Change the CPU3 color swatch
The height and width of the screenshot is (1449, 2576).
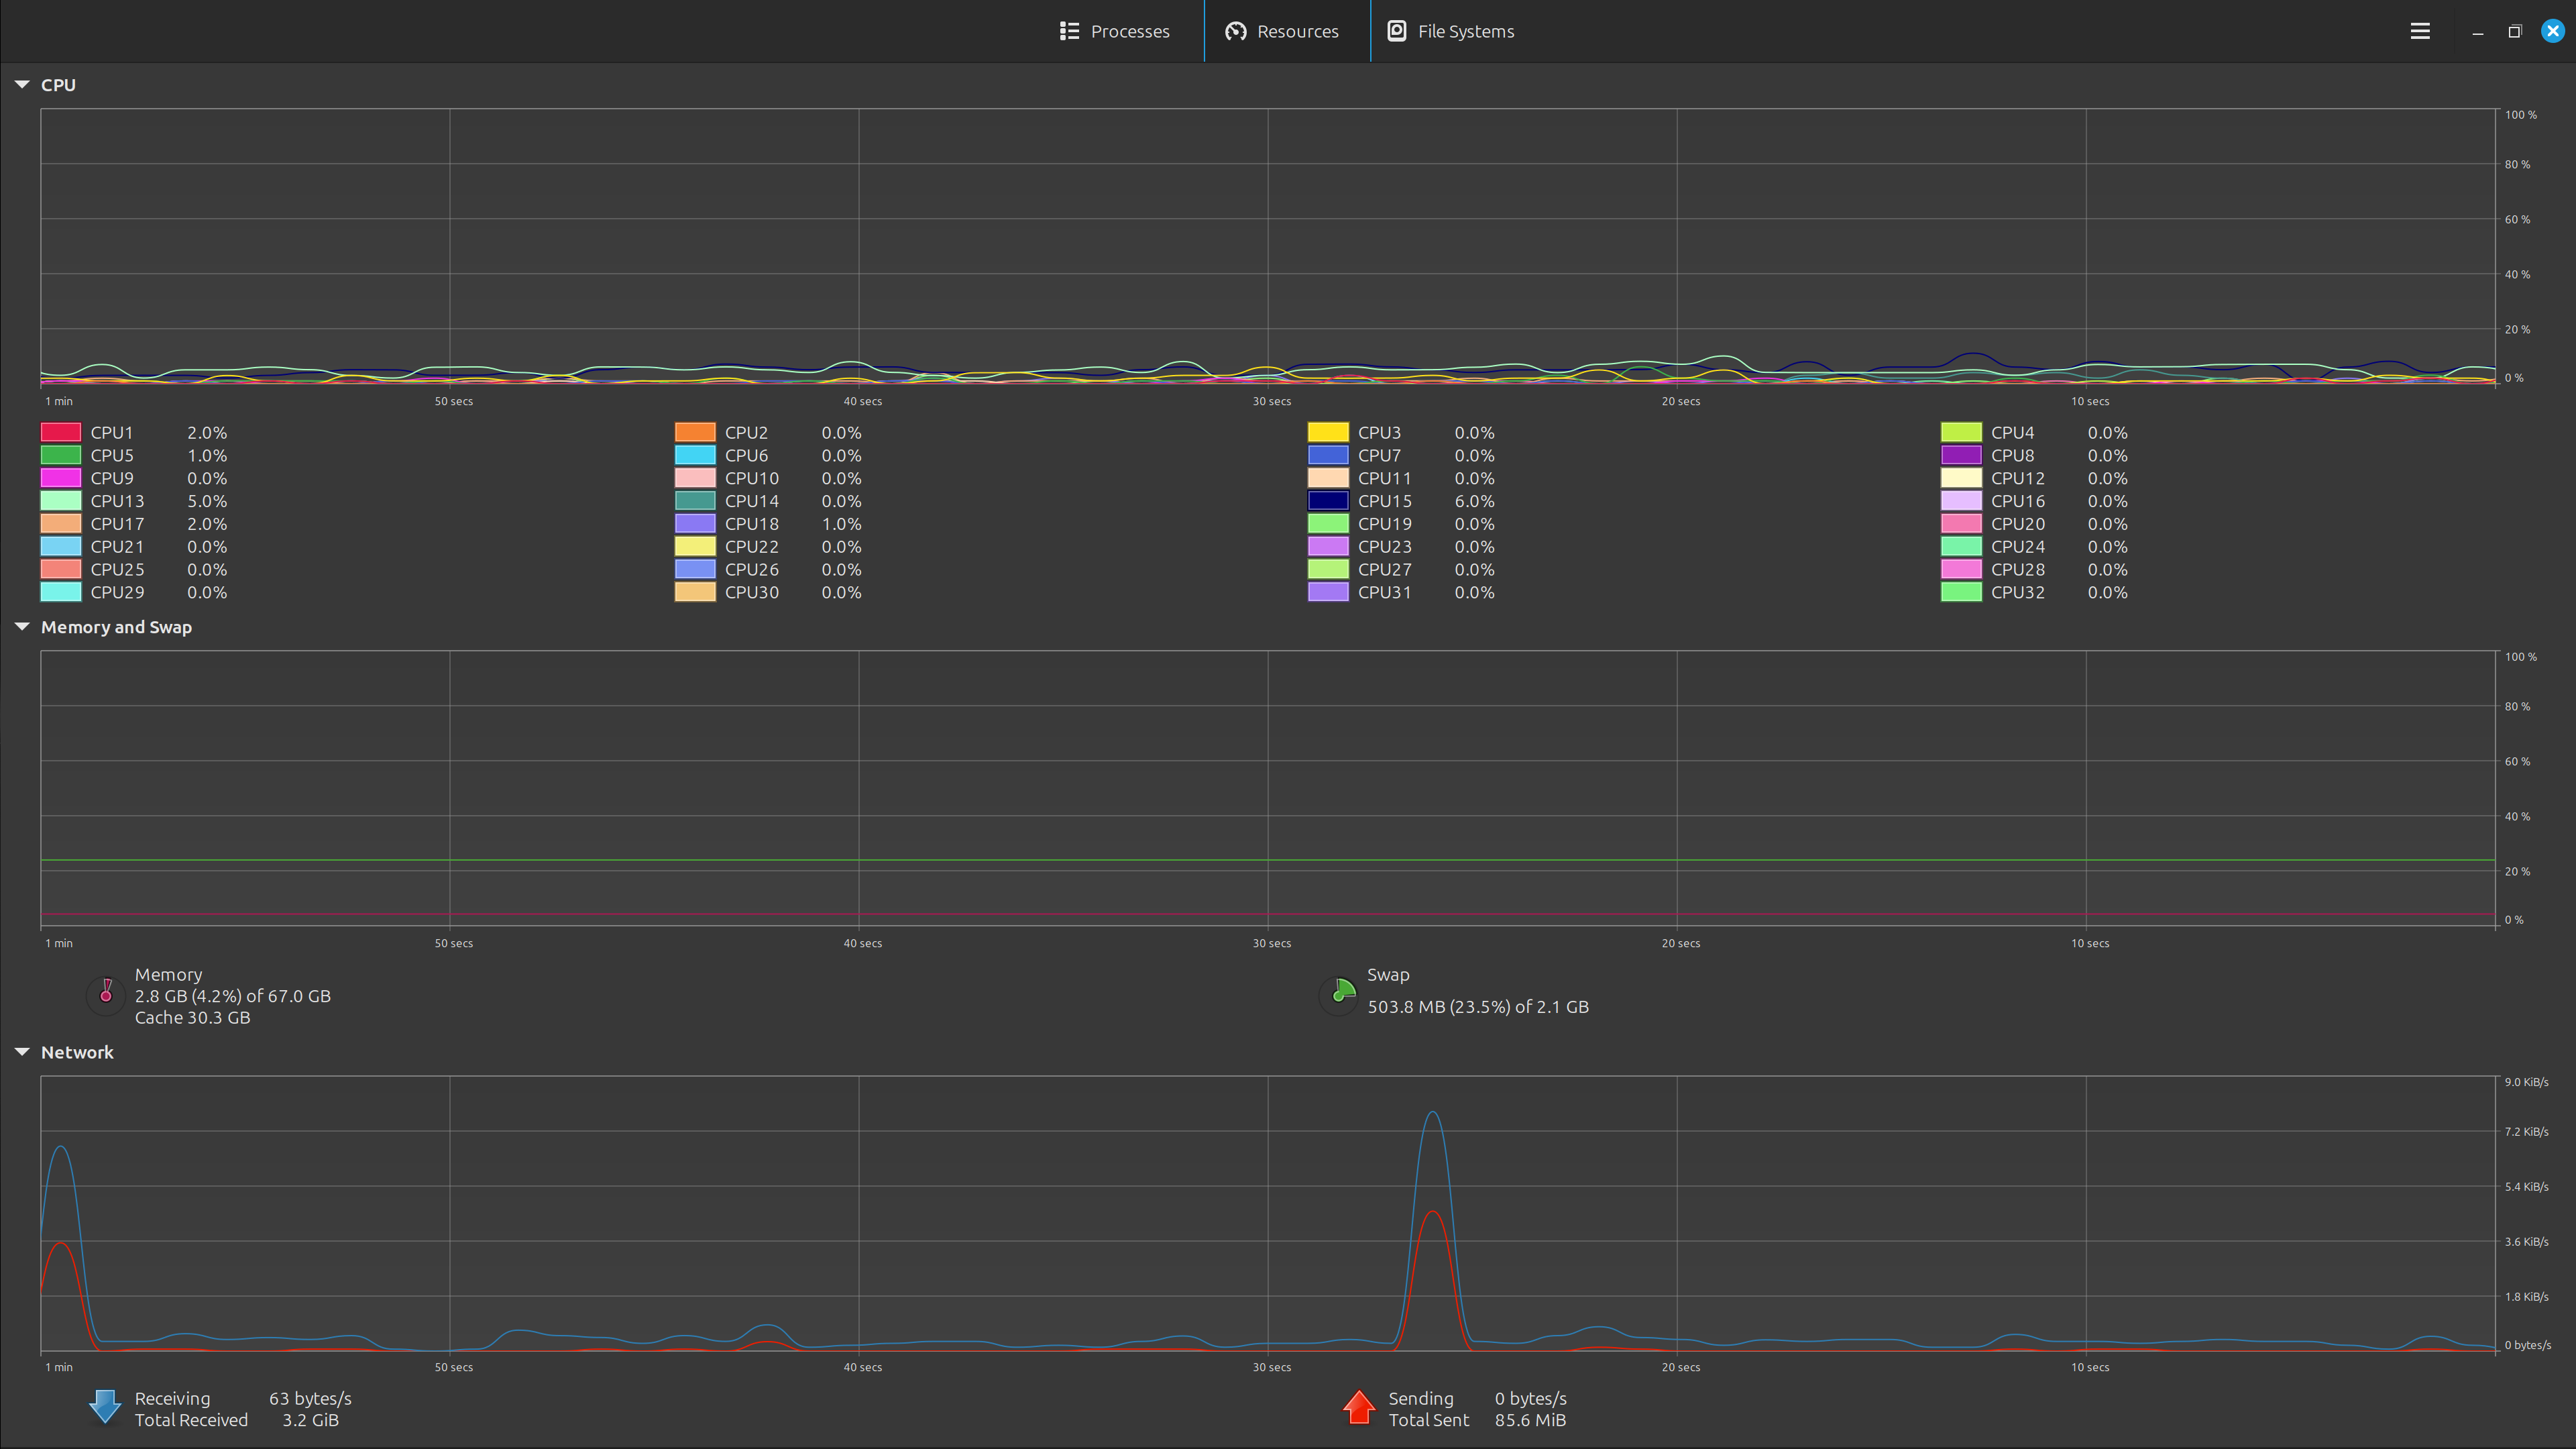tap(1328, 432)
